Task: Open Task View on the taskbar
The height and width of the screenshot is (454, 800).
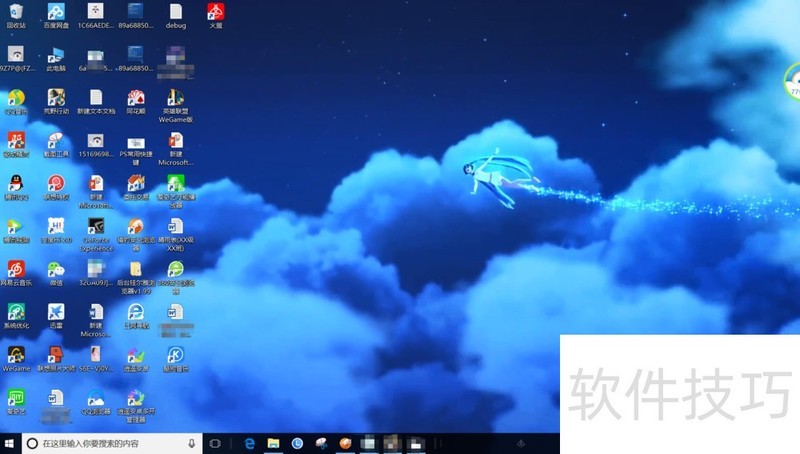Action: tap(215, 443)
